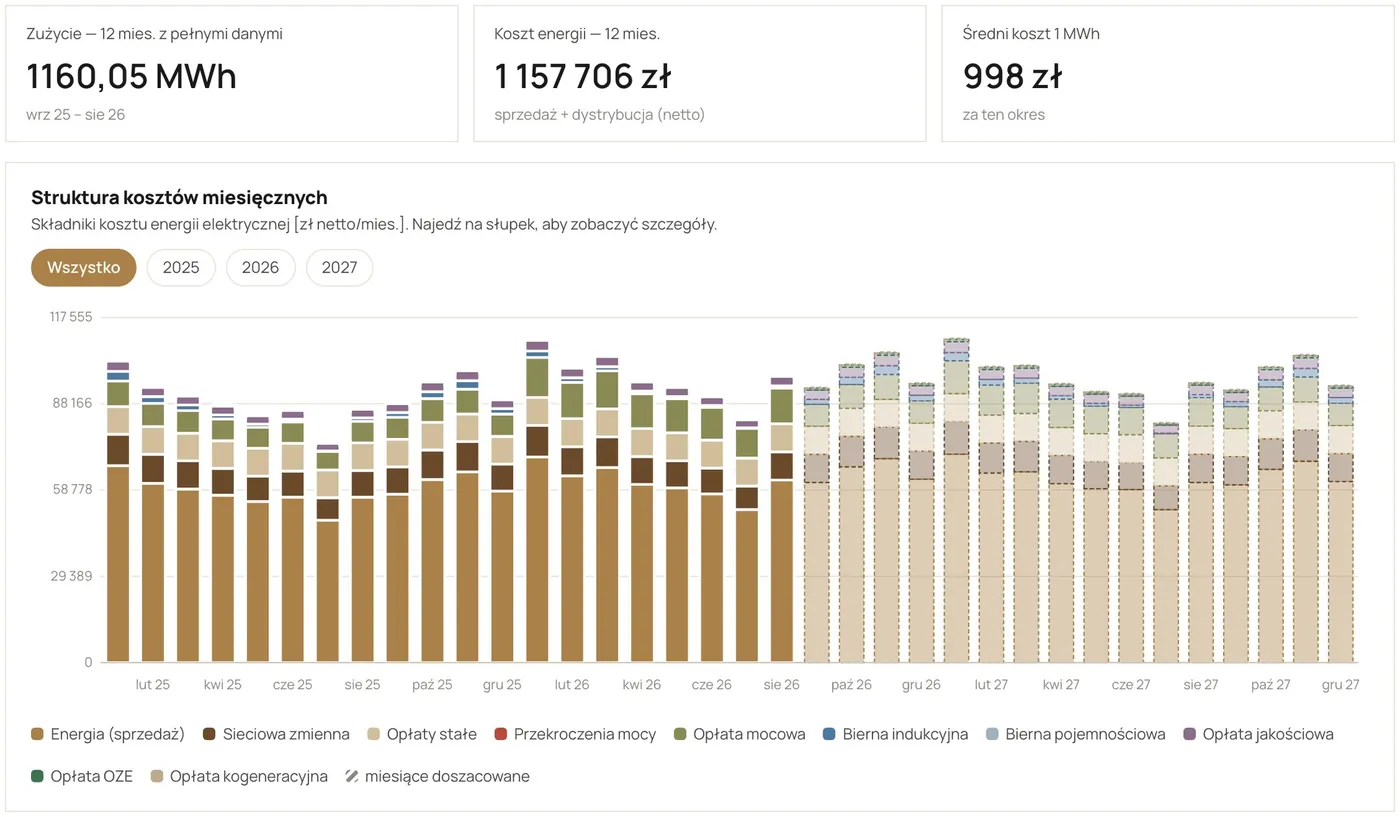Click the 'cze 25' x-axis label
The image size is (1400, 817).
(293, 685)
